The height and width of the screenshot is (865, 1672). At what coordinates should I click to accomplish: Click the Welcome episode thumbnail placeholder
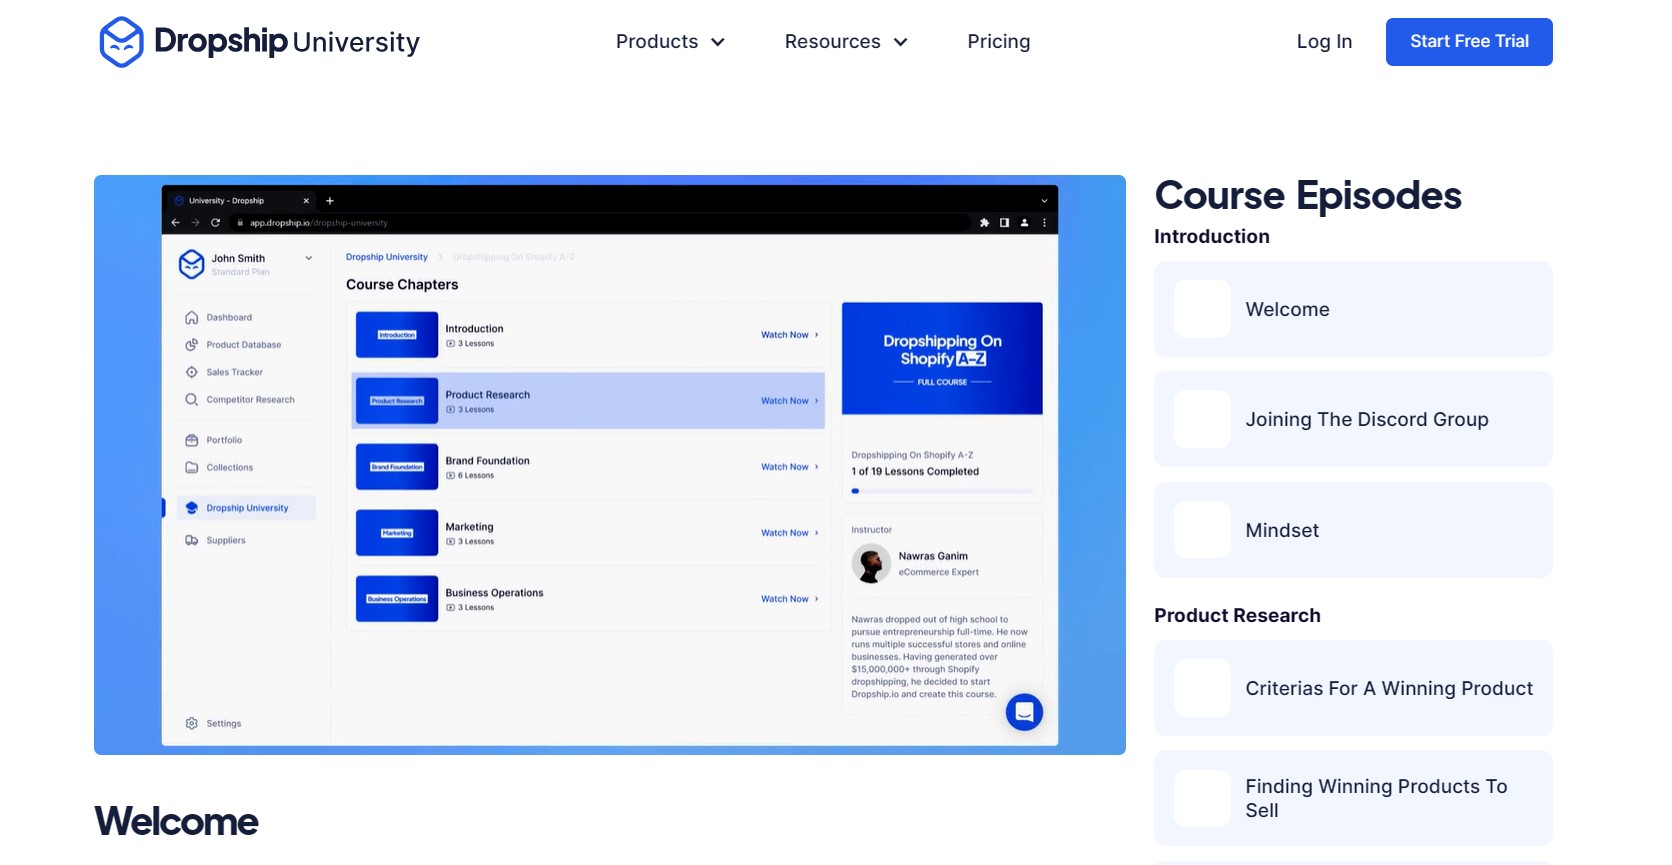point(1202,309)
